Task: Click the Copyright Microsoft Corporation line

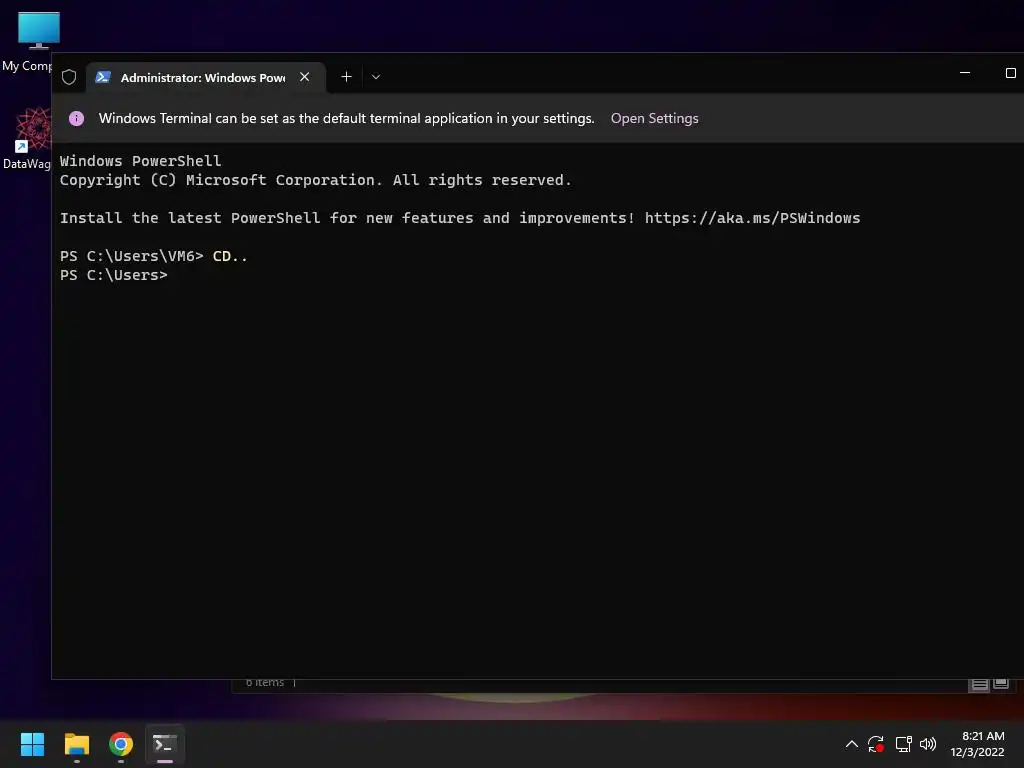Action: click(x=315, y=180)
